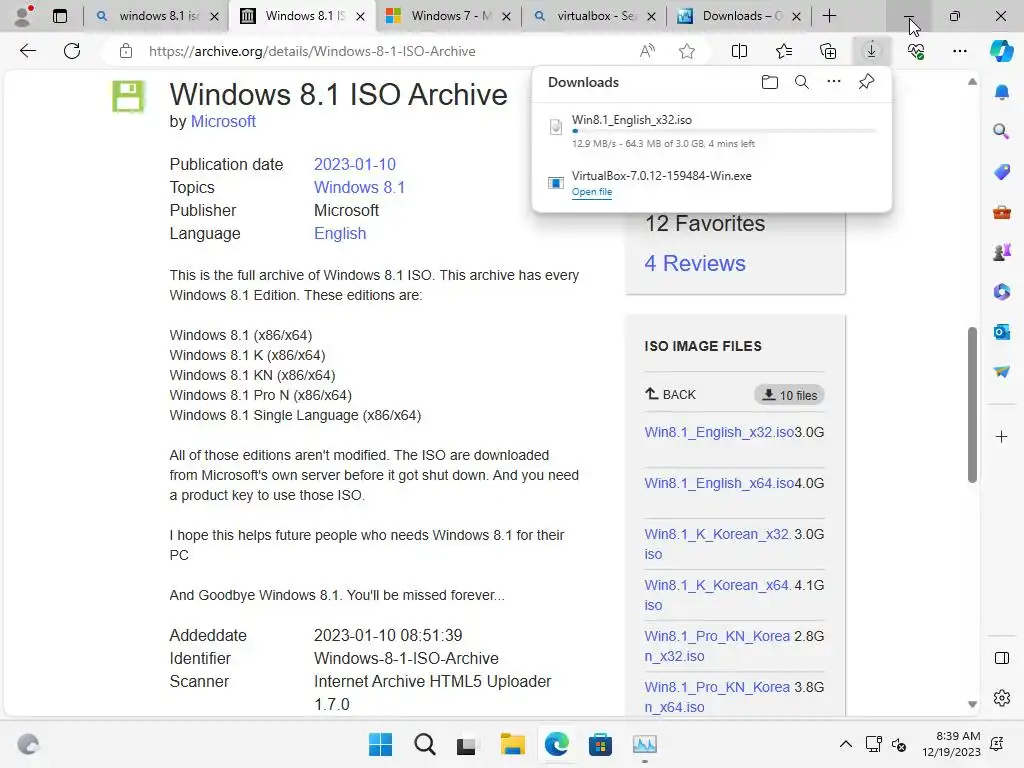1024x768 pixels.
Task: Open publication date 2023-01-10 link
Action: [355, 165]
